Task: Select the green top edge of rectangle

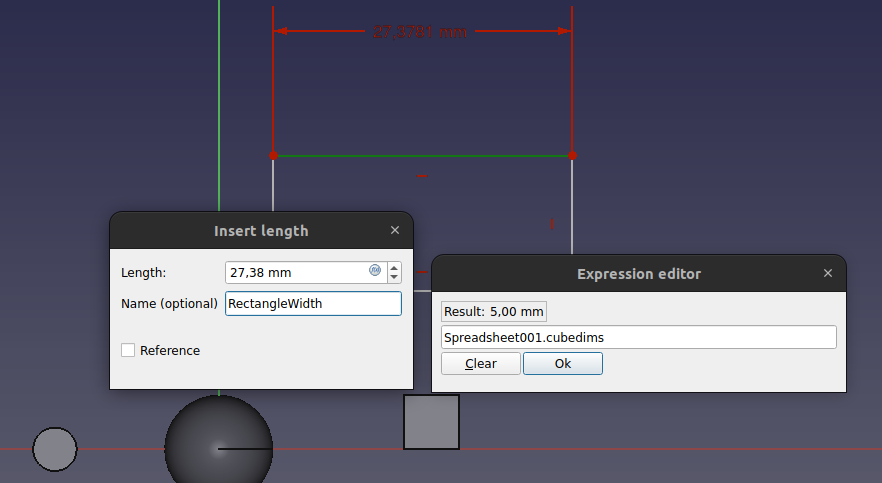Action: click(x=420, y=156)
